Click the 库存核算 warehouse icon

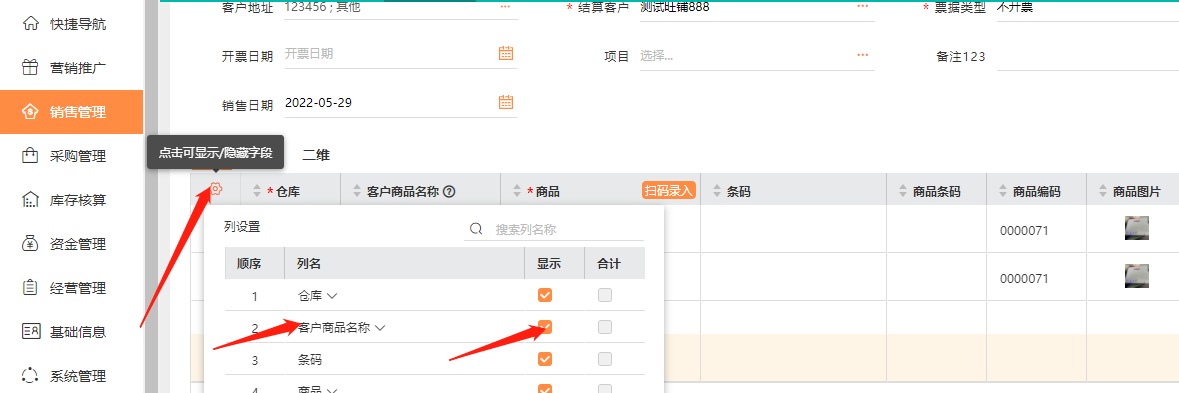(x=30, y=200)
